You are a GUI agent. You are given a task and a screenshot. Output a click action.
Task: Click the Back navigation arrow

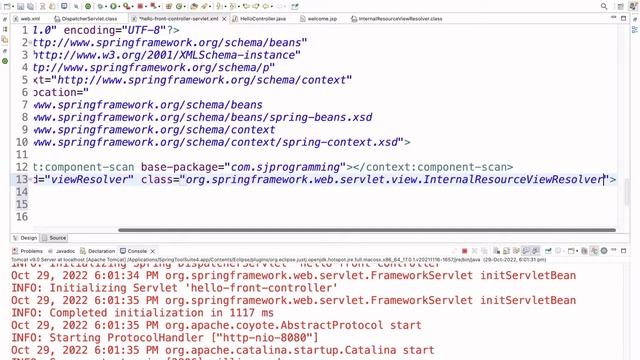click(x=266, y=7)
